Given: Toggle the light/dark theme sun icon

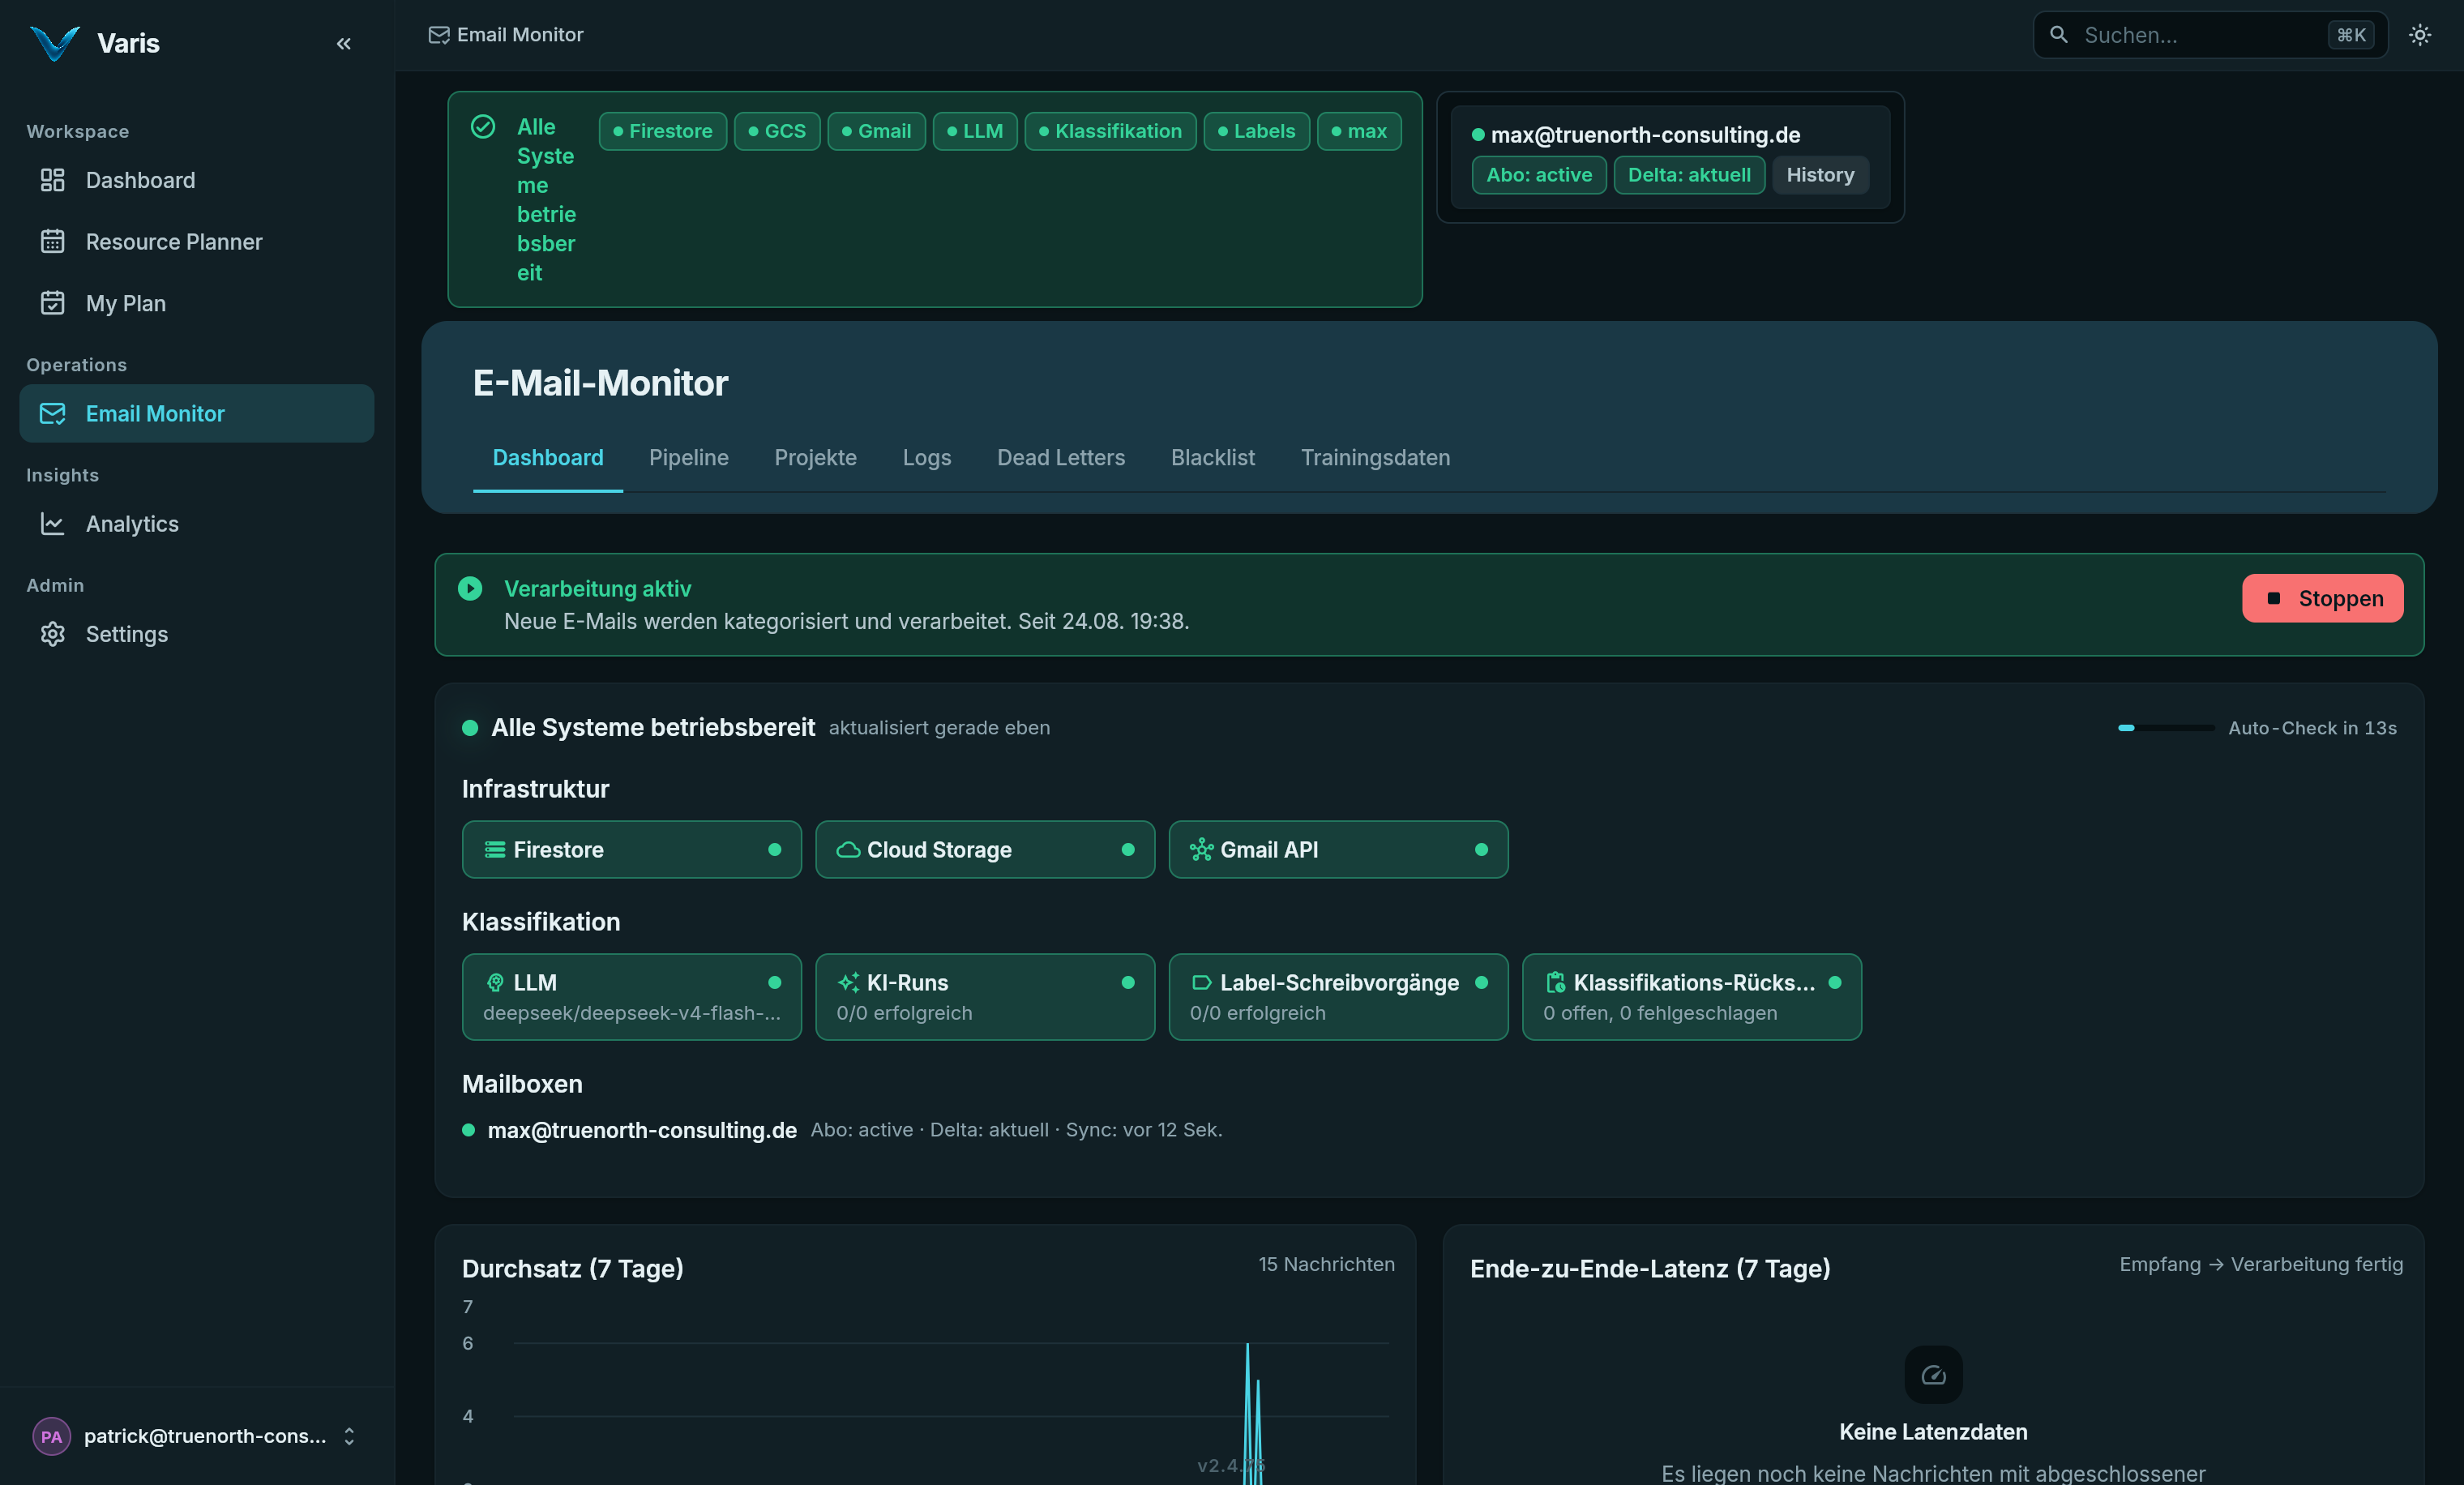Looking at the screenshot, I should click(x=2420, y=35).
